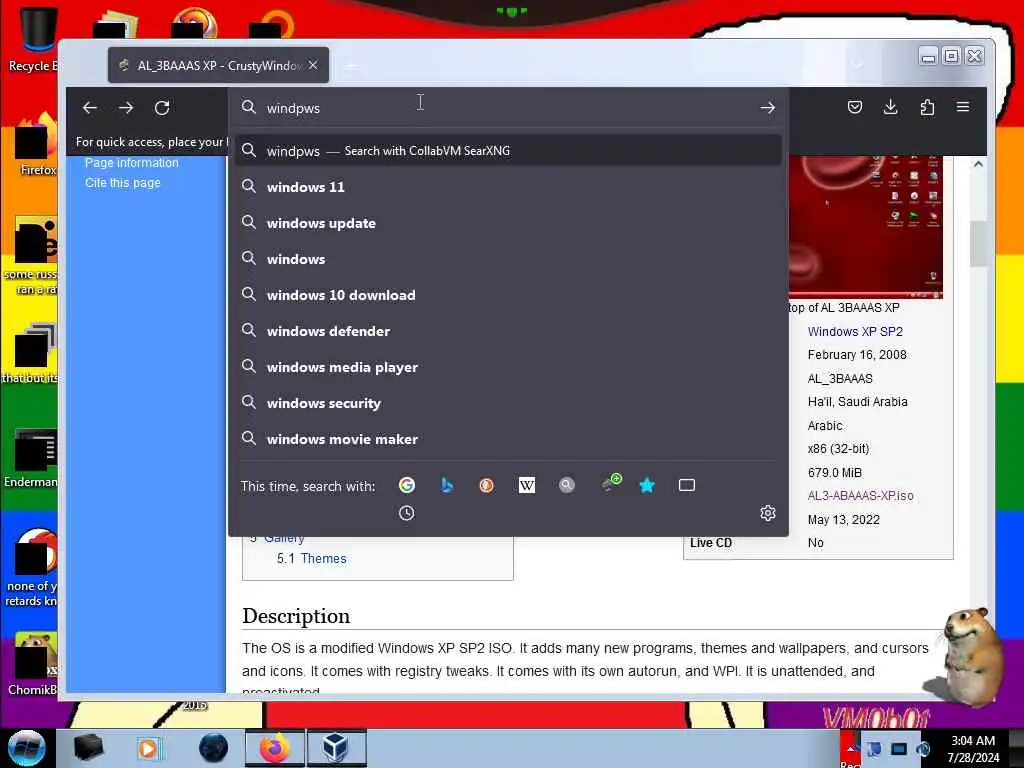This screenshot has width=1024, height=768.
Task: Open the Cite this page link
Action: click(122, 183)
